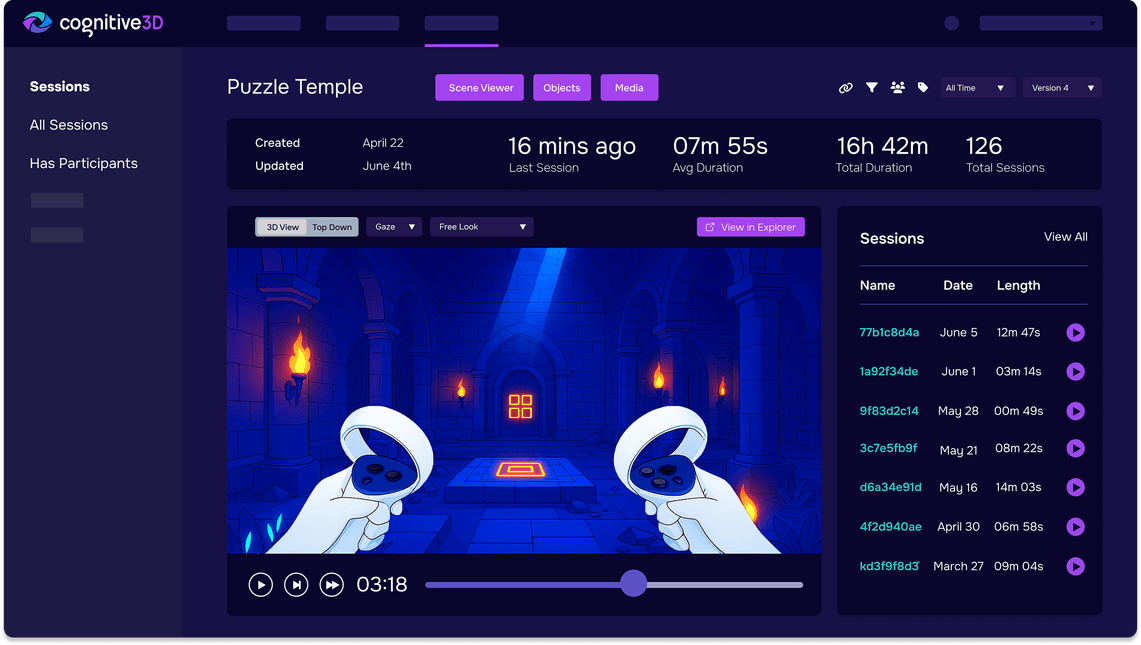Open the All Time date range dropdown
The height and width of the screenshot is (645, 1141).
pos(977,88)
